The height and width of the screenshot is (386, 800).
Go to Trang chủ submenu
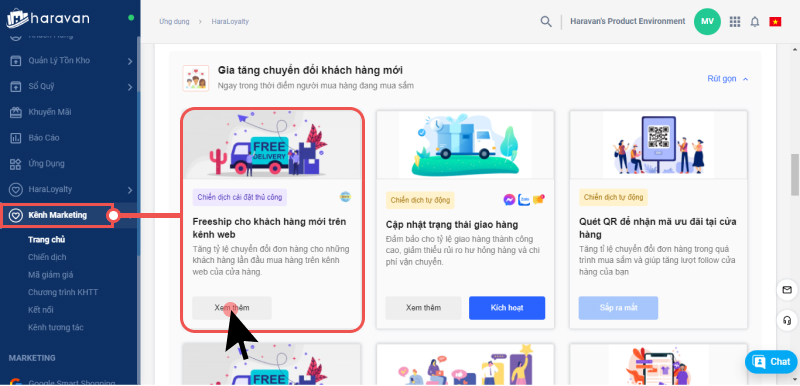[x=46, y=240]
